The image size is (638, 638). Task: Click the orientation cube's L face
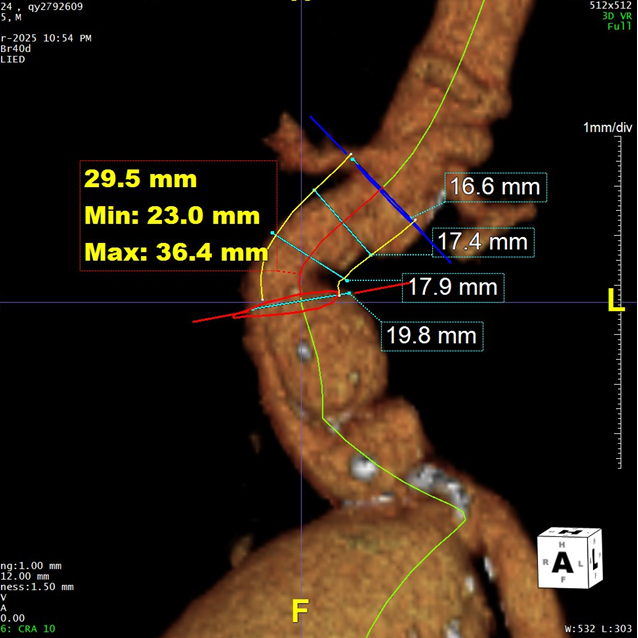[594, 557]
